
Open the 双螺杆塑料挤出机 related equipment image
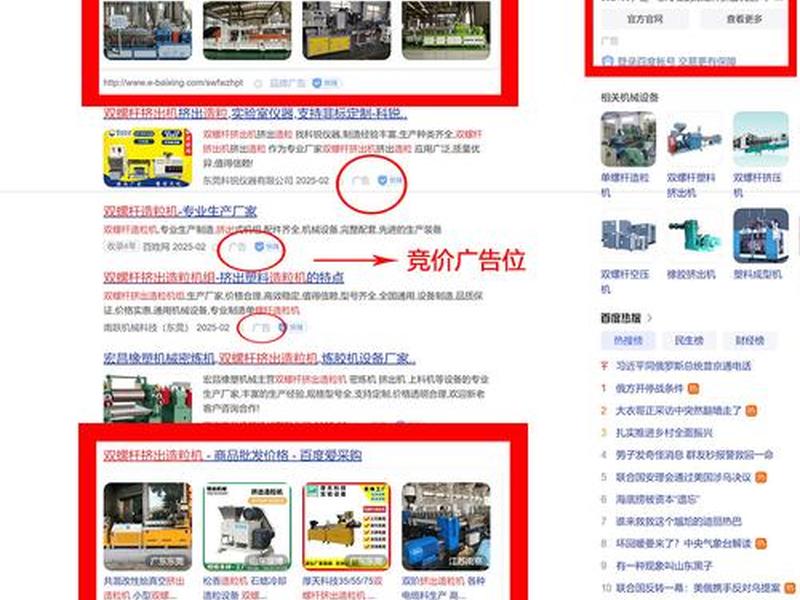tap(694, 139)
